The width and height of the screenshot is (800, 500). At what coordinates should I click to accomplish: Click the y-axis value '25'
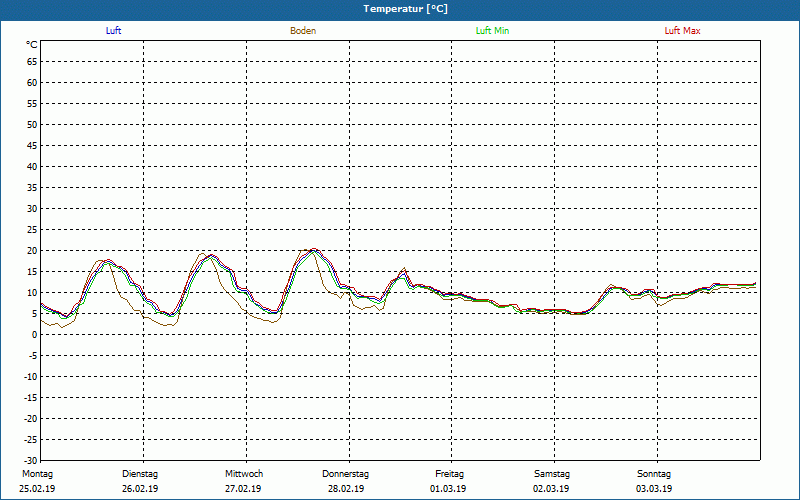pos(32,230)
